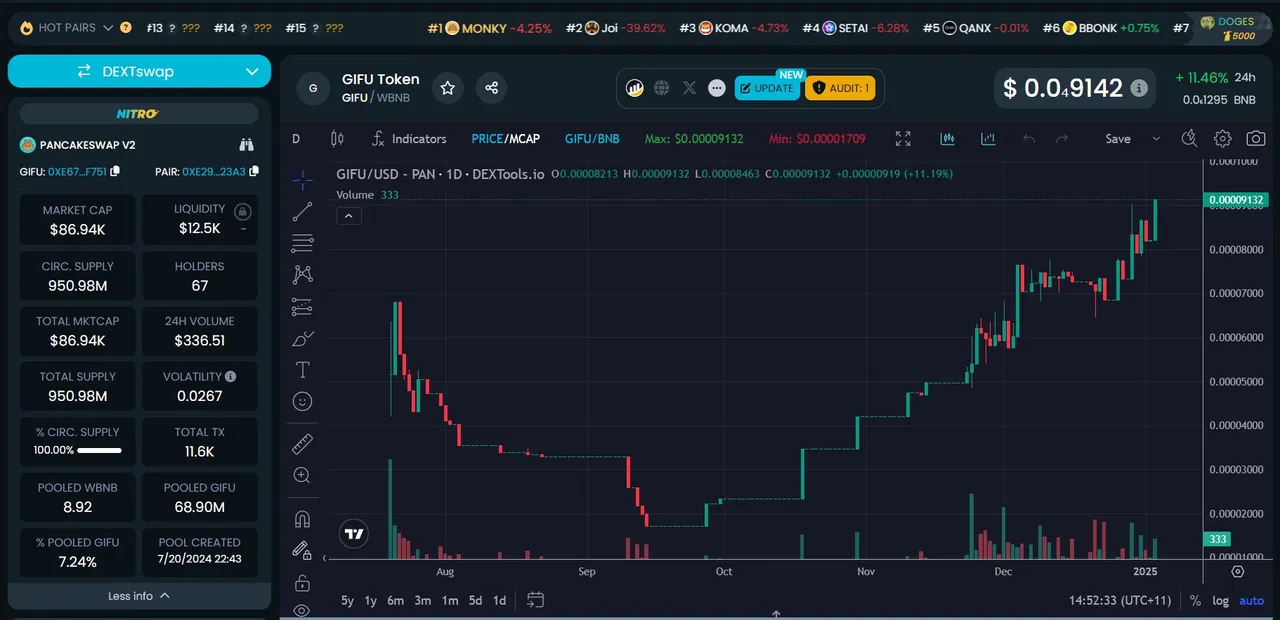Viewport: 1280px width, 620px height.
Task: Select the 6m time range
Action: point(396,600)
